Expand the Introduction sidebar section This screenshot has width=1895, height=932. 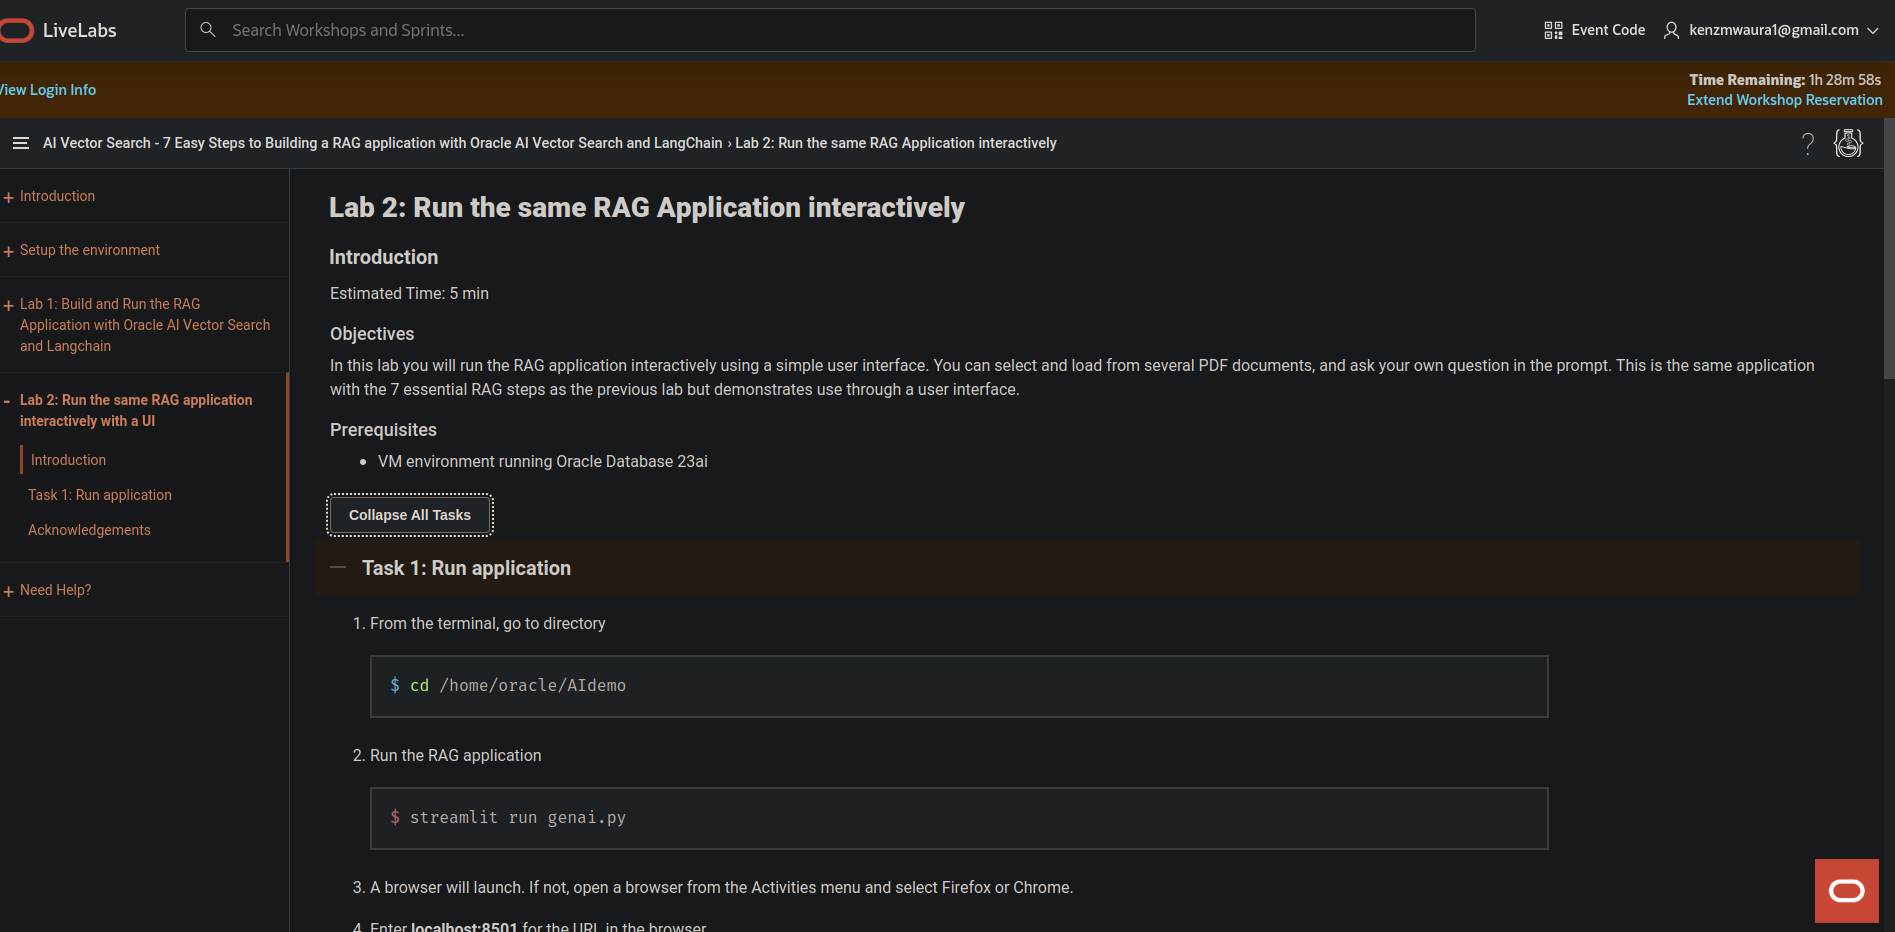pos(8,197)
